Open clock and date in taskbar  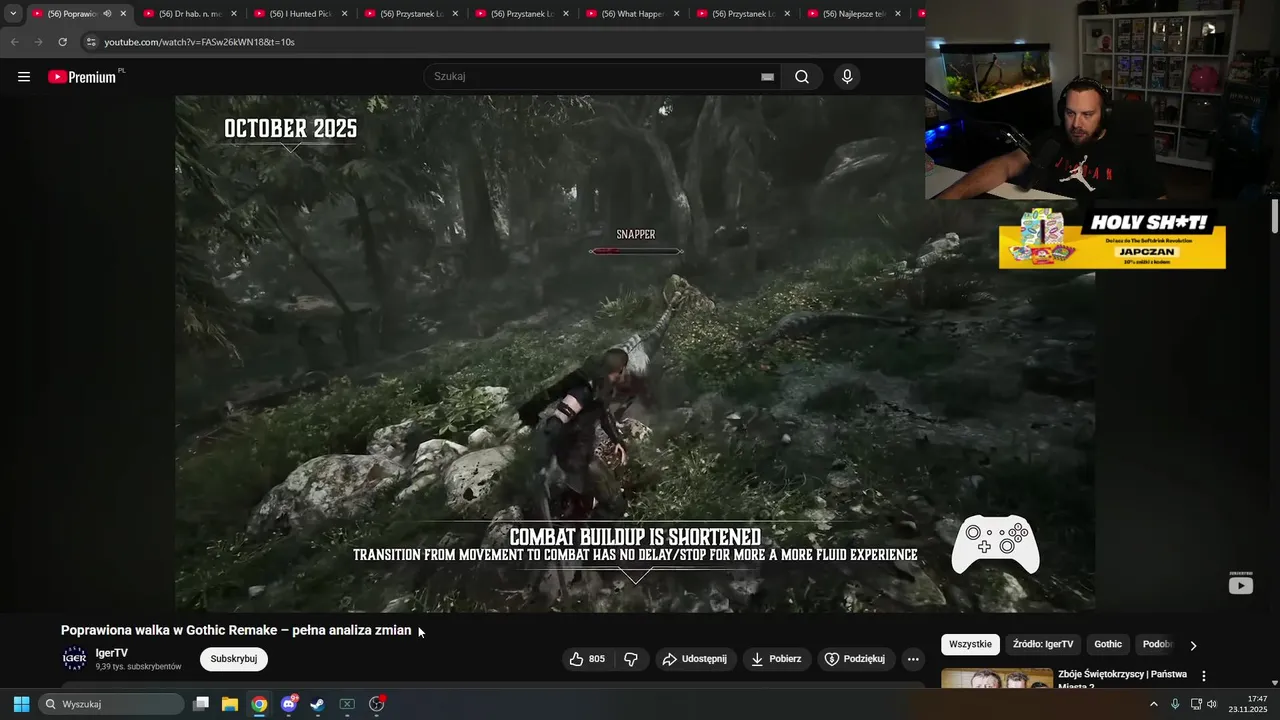pos(1249,704)
